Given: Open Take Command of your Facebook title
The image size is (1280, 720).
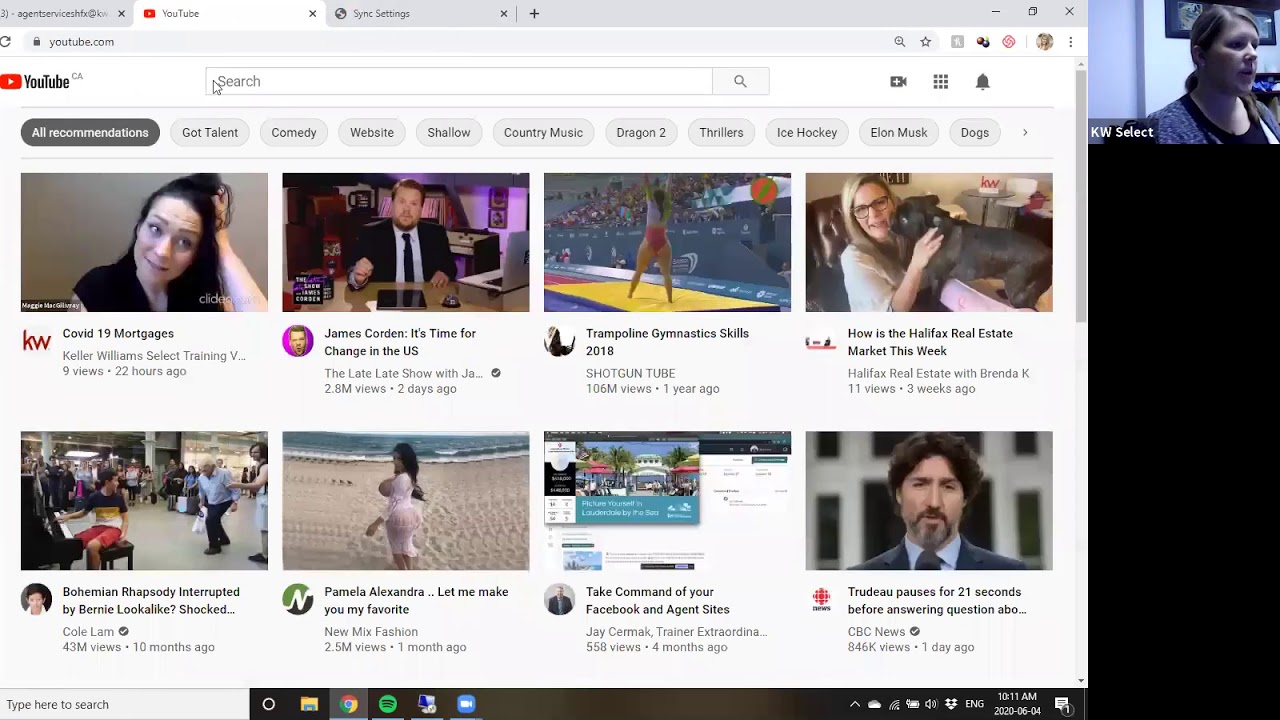Looking at the screenshot, I should click(x=658, y=600).
